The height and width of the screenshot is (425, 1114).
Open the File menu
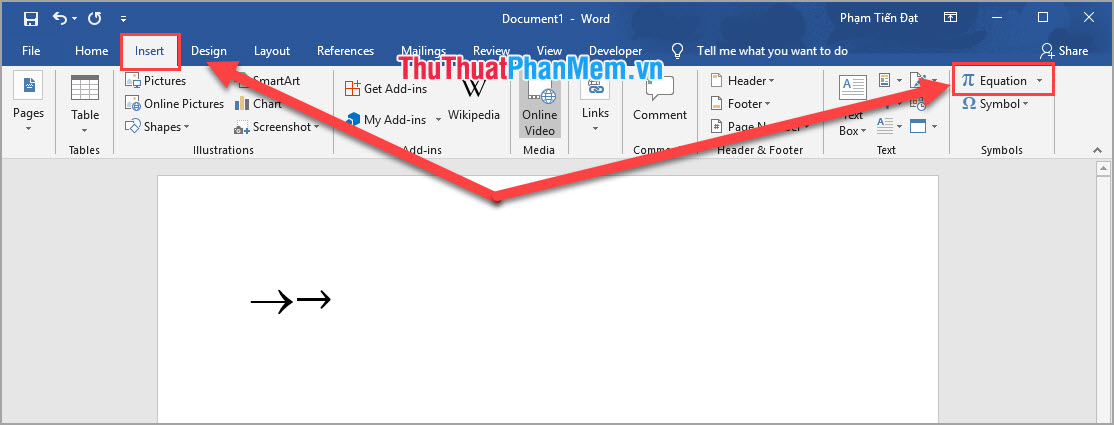(x=31, y=51)
